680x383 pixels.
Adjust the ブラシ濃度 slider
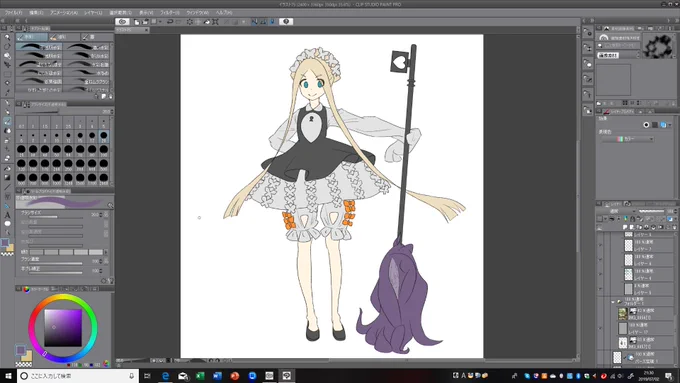pos(56,263)
